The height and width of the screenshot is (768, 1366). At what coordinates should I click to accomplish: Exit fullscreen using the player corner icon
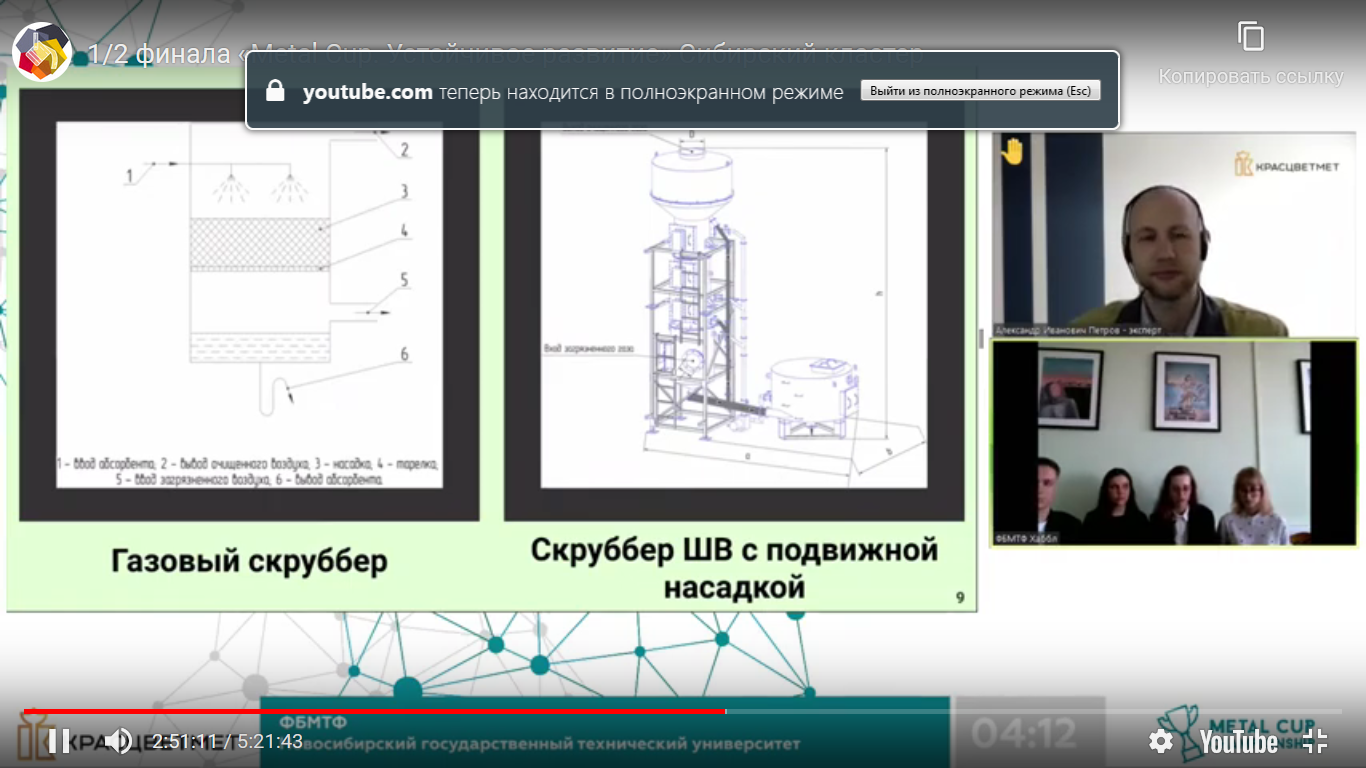[x=1316, y=741]
